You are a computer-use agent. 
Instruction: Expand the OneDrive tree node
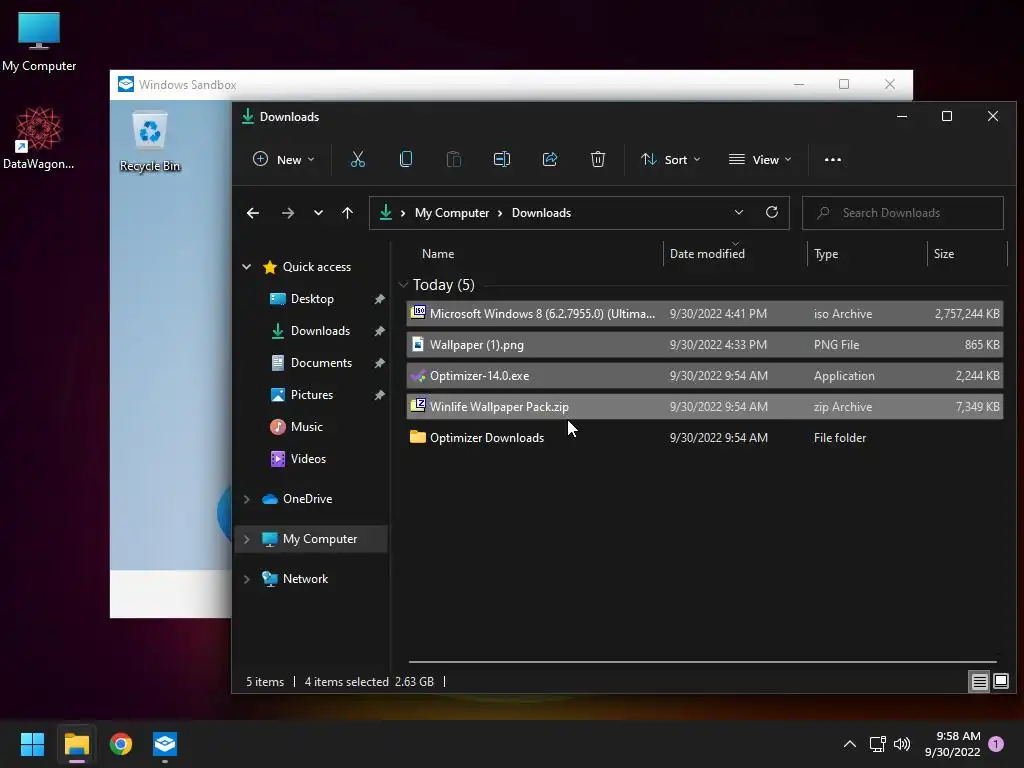tap(247, 499)
